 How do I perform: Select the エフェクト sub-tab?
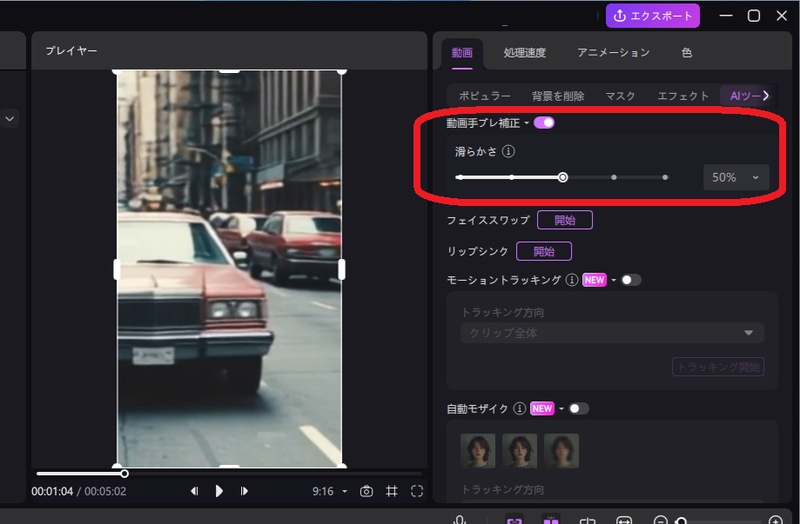[683, 96]
